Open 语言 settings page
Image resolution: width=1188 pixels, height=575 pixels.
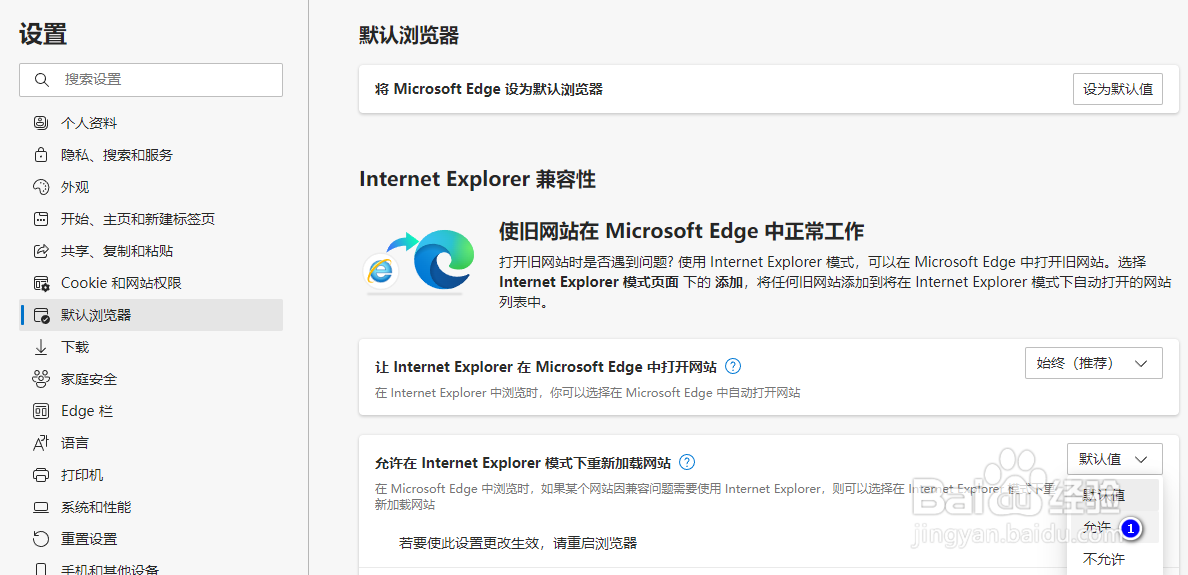151,442
